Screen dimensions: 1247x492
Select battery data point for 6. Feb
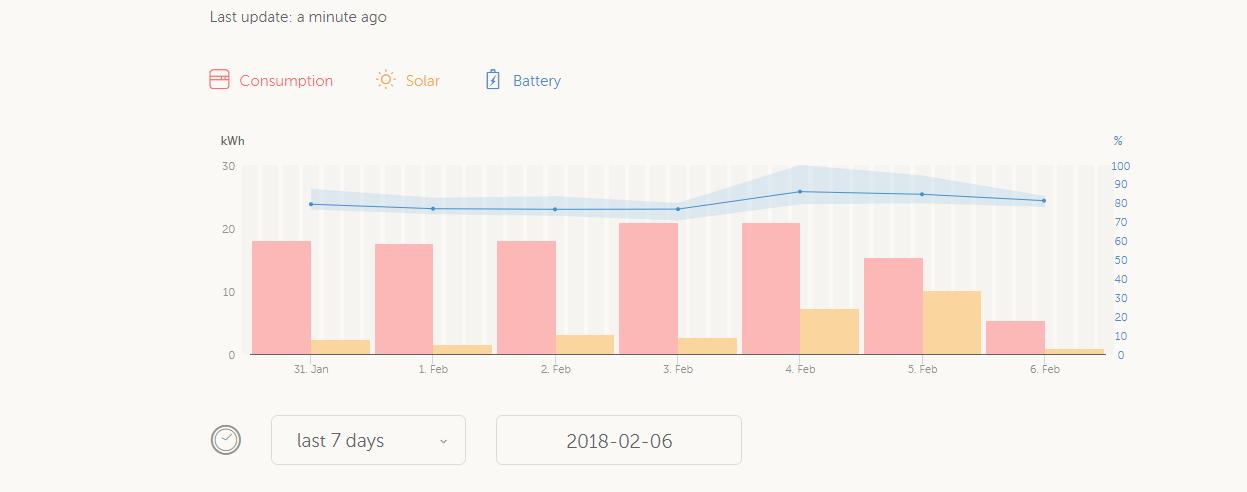(1044, 201)
